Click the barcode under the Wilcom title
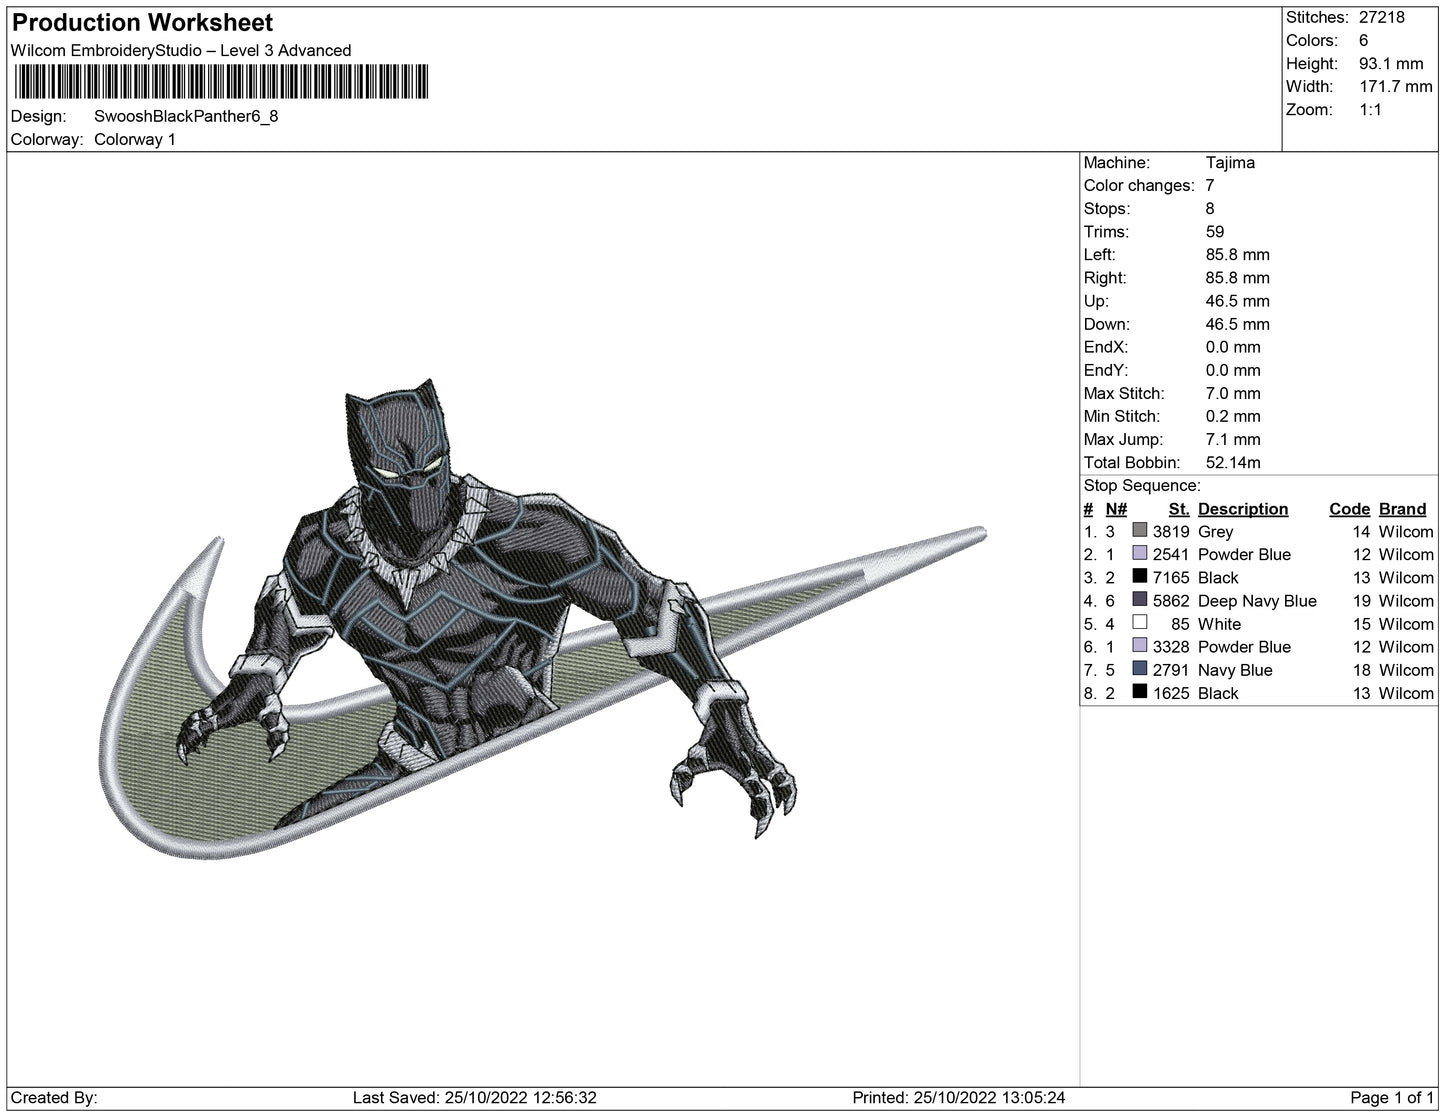 click(221, 81)
